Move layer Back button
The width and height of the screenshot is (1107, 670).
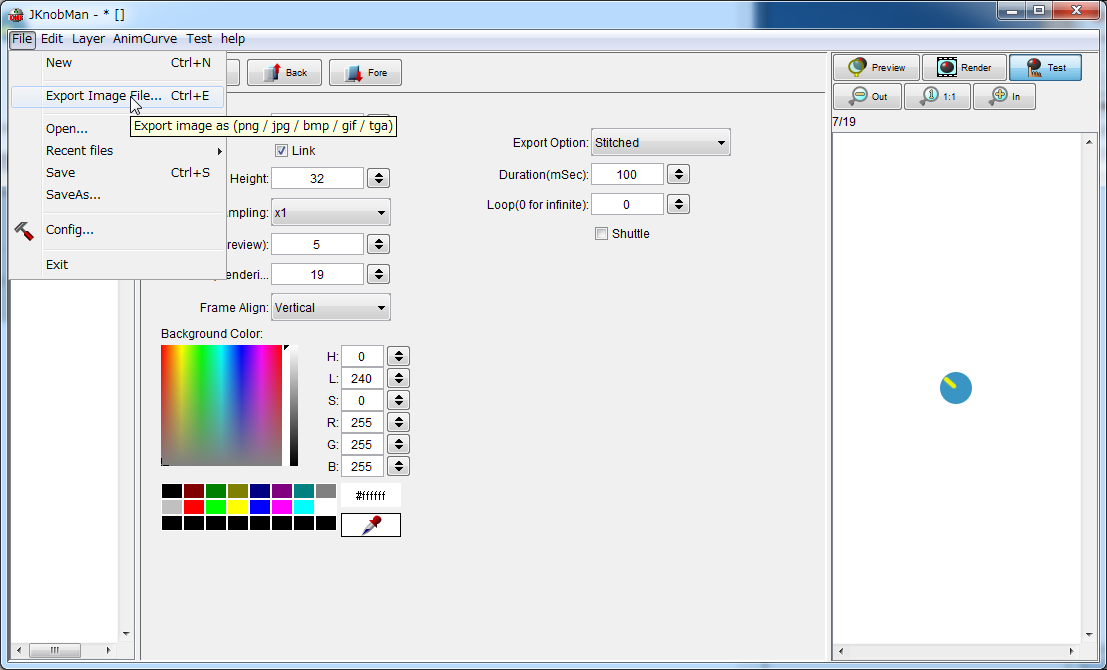click(285, 73)
